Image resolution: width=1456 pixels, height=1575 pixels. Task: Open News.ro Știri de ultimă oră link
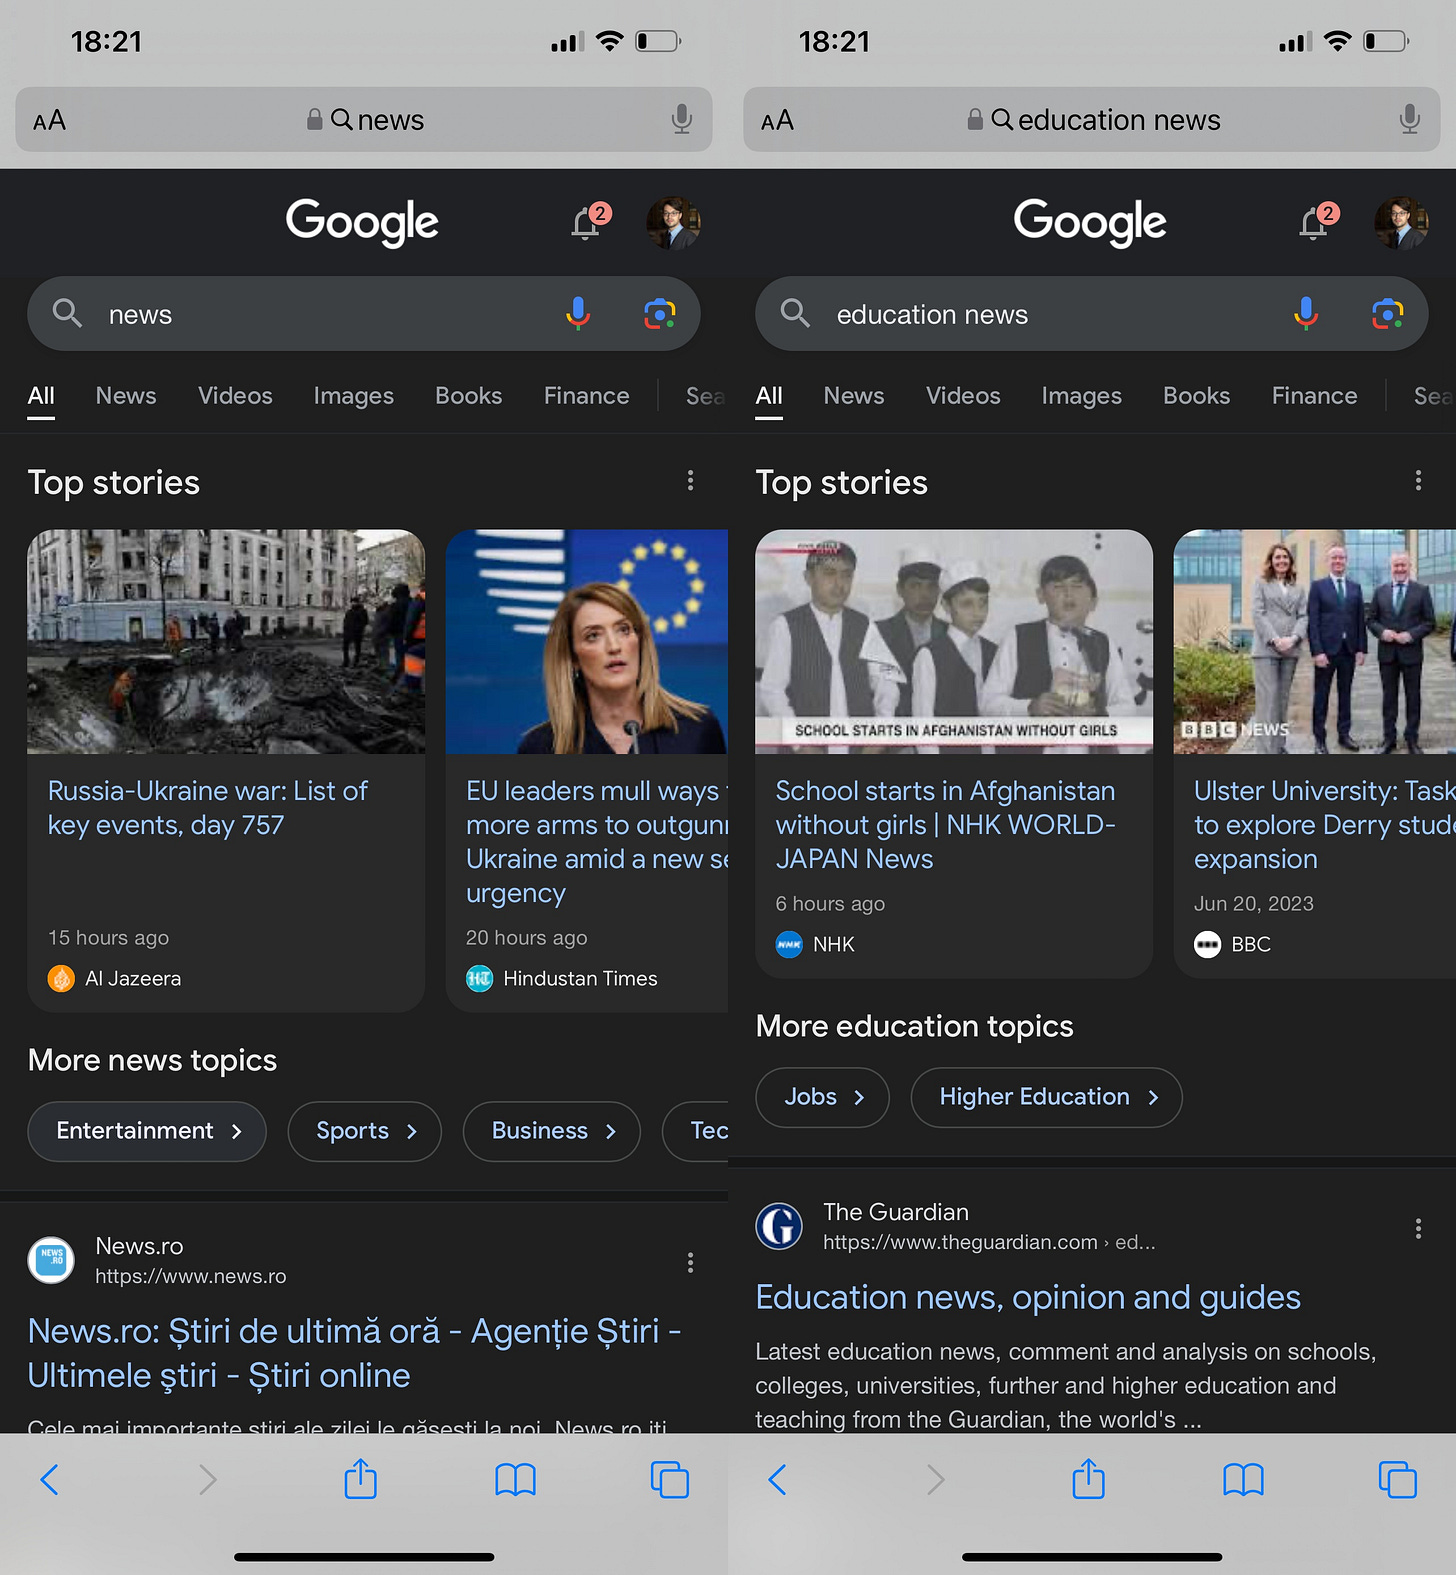pos(354,1353)
